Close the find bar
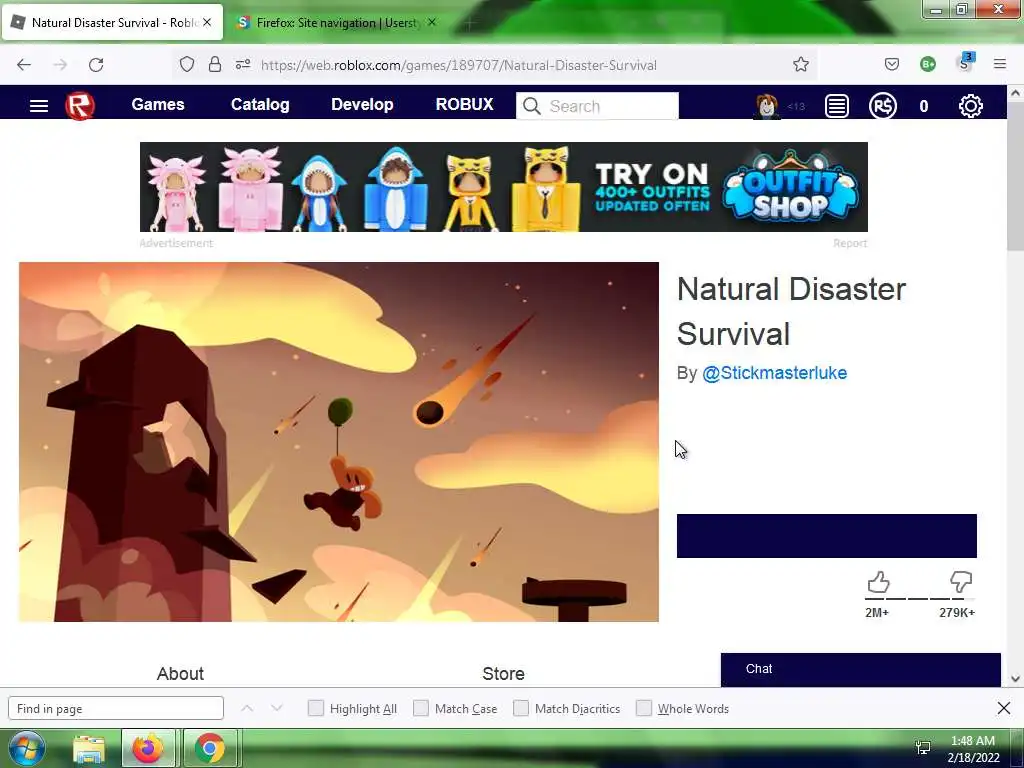1024x768 pixels. pyautogui.click(x=1004, y=709)
